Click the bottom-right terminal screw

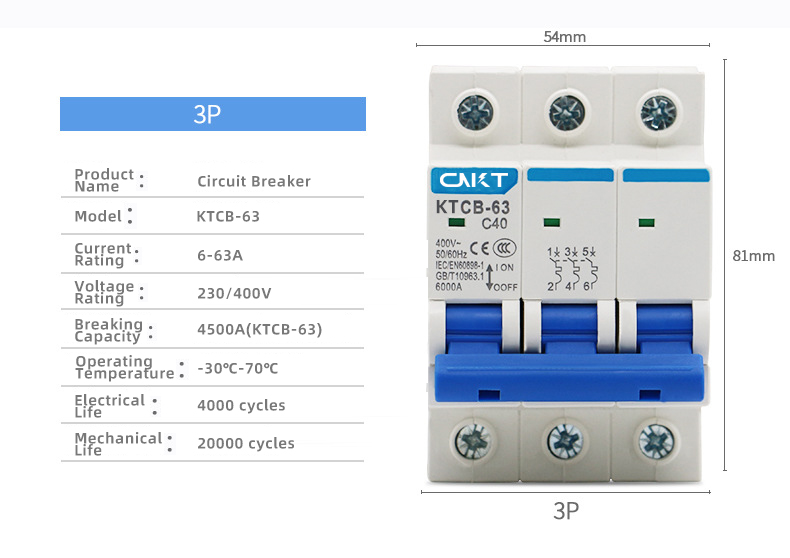(656, 441)
